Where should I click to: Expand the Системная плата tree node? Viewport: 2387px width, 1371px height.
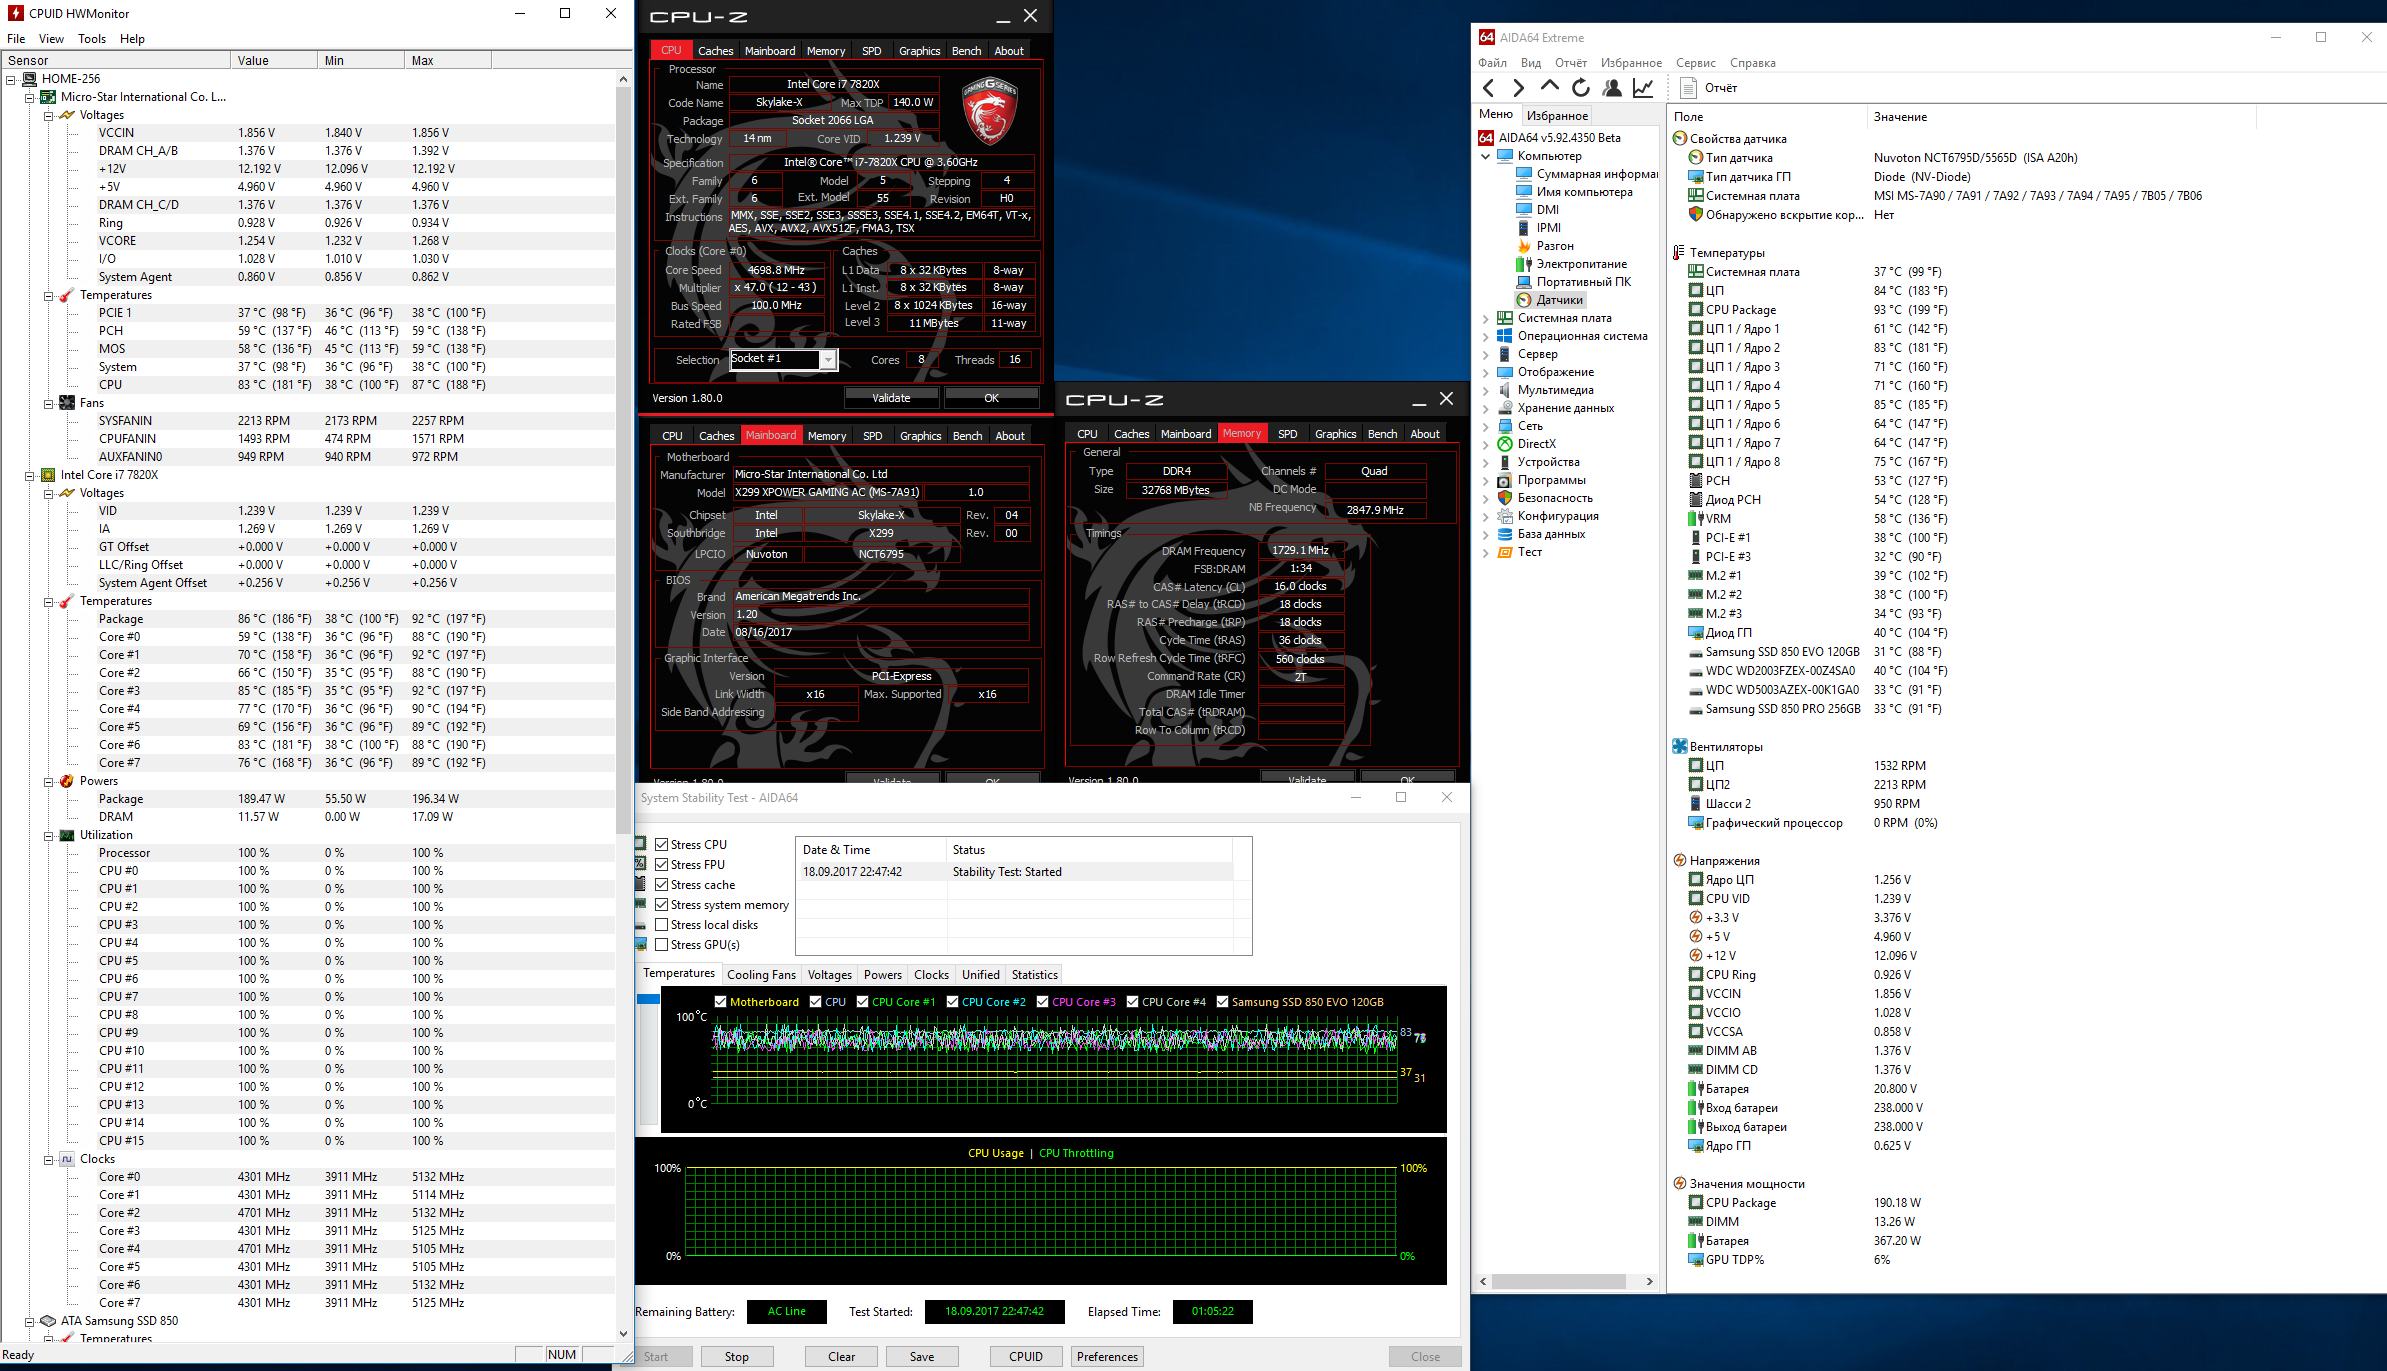tap(1485, 318)
